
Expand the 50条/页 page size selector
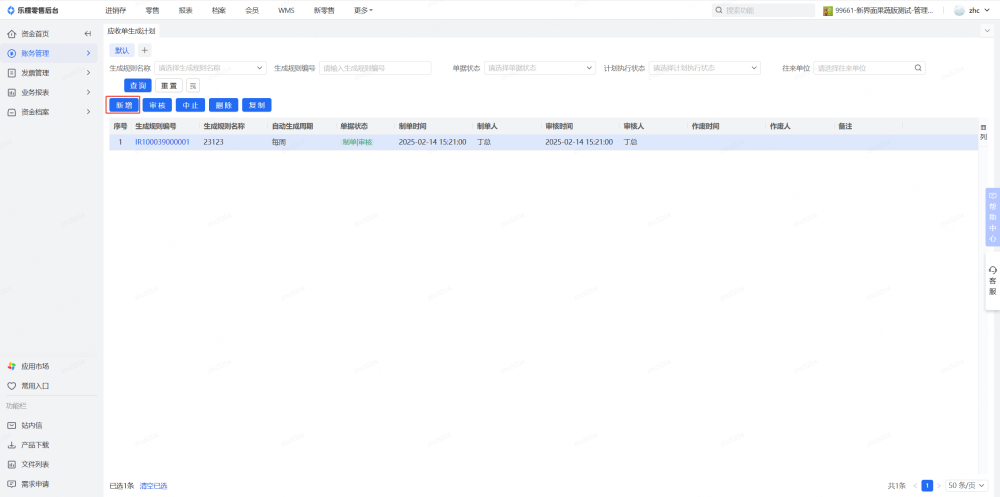coord(966,485)
